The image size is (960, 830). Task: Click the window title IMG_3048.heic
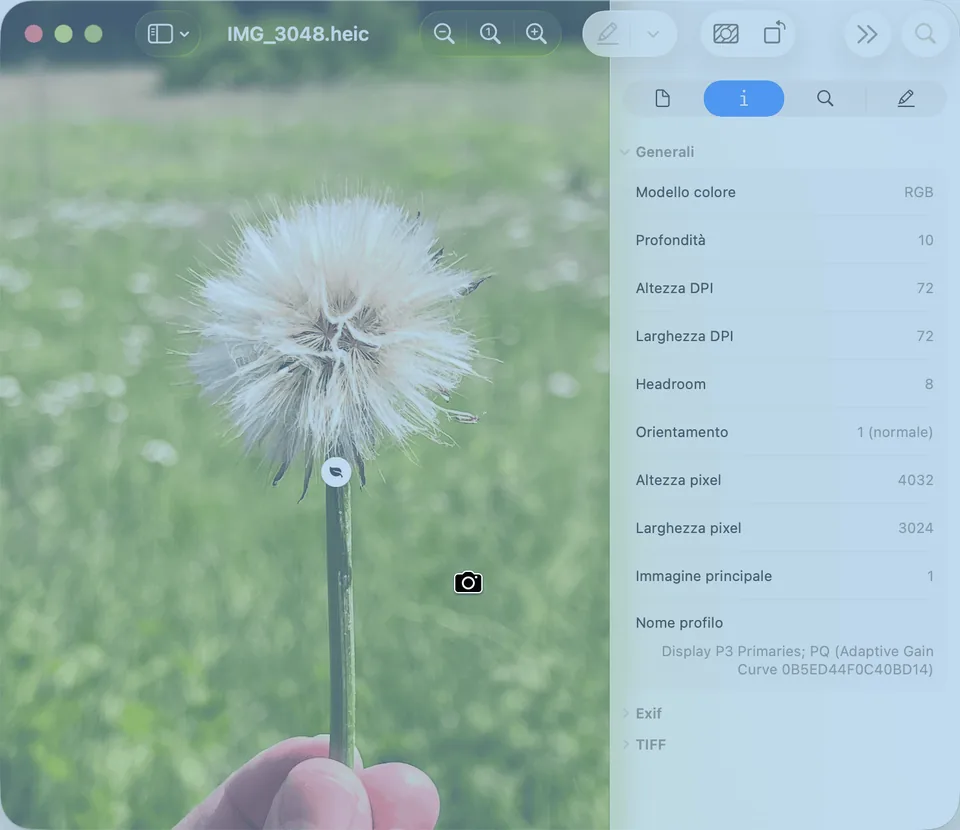(x=298, y=34)
